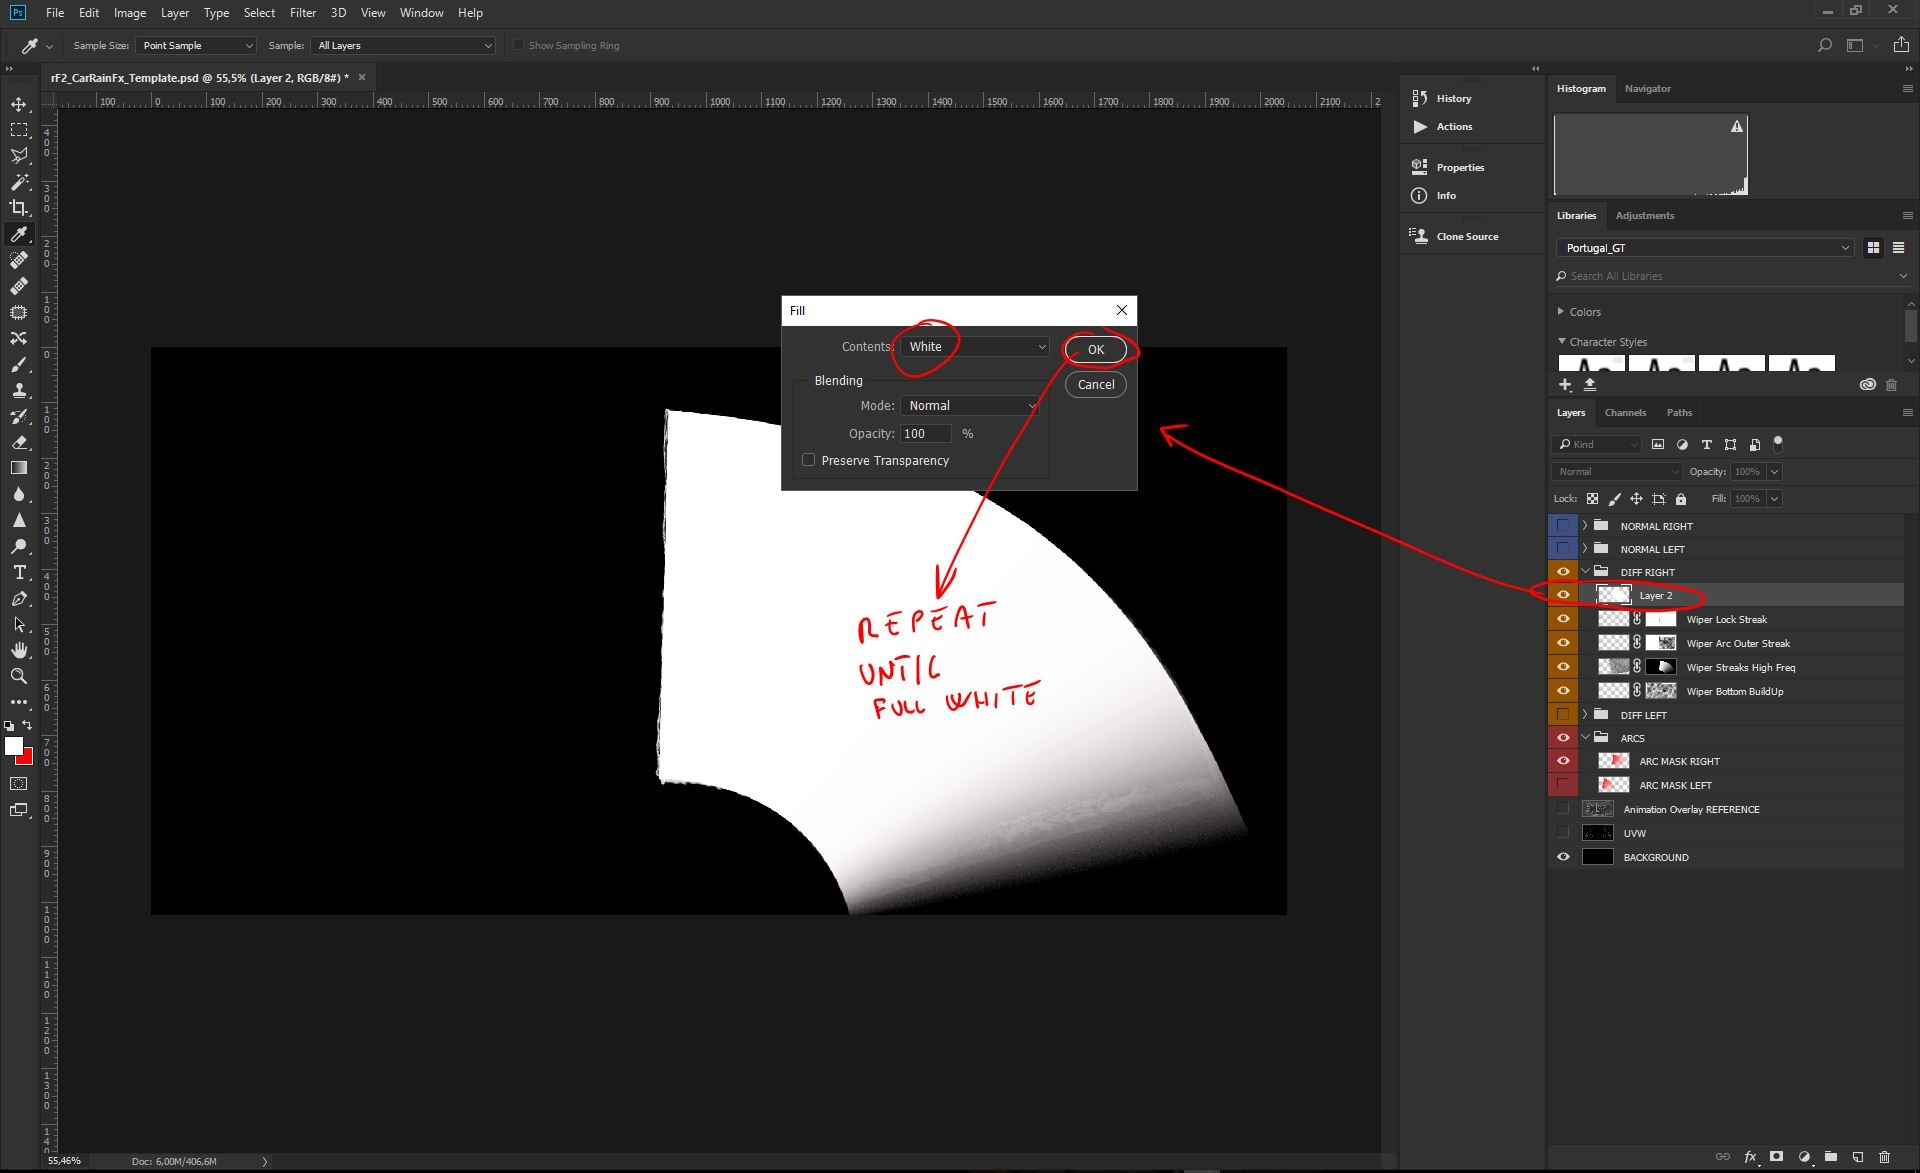
Task: Select the Polygonal Lasso tool
Action: pos(19,156)
